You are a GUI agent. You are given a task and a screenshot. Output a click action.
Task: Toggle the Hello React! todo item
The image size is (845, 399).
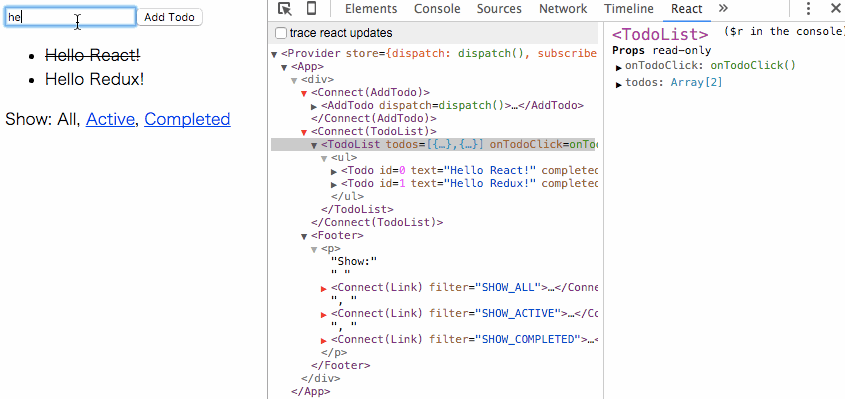tap(93, 55)
